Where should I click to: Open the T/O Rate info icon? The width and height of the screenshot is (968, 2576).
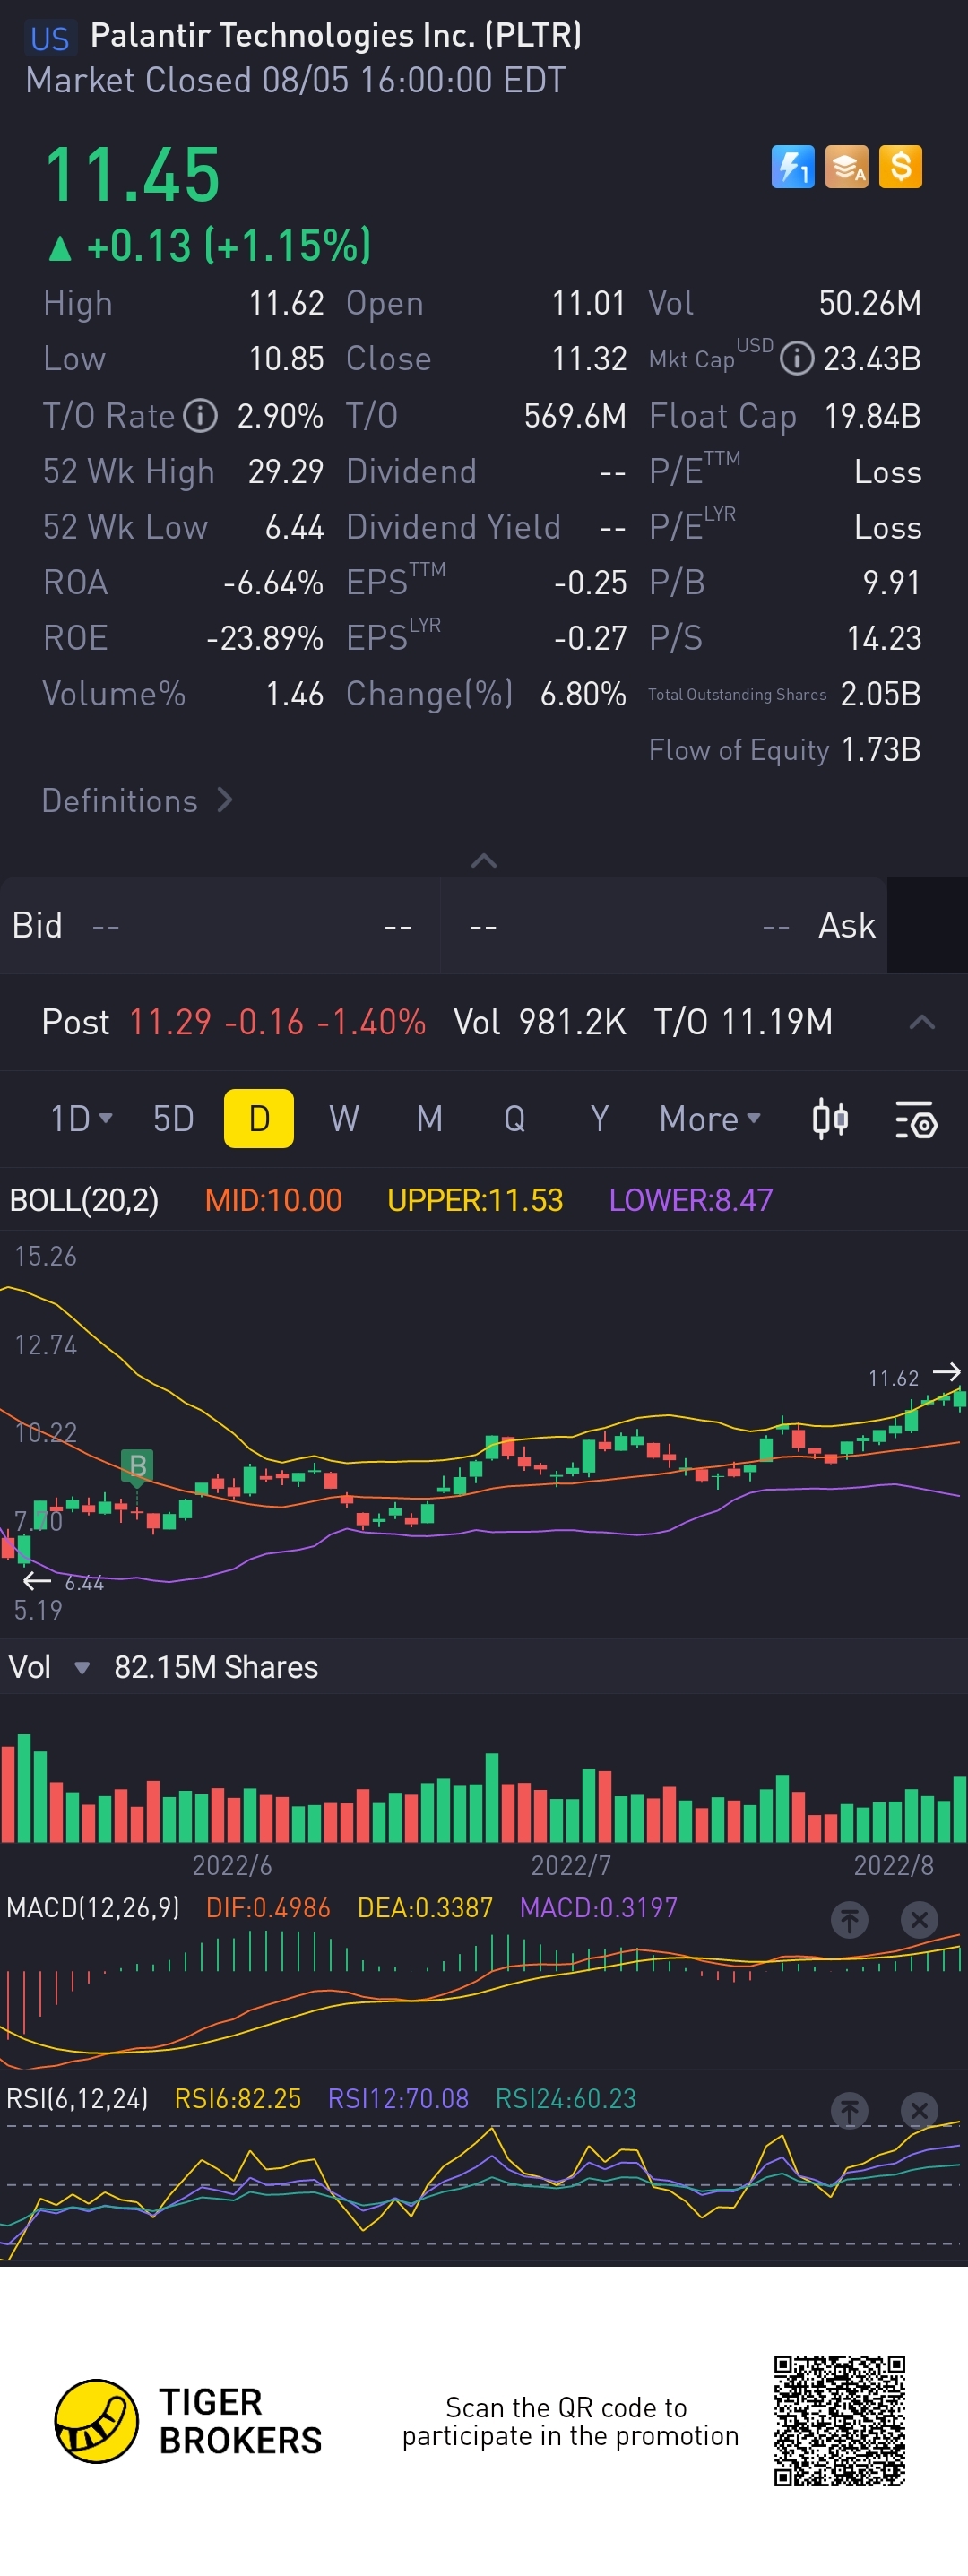tap(200, 415)
